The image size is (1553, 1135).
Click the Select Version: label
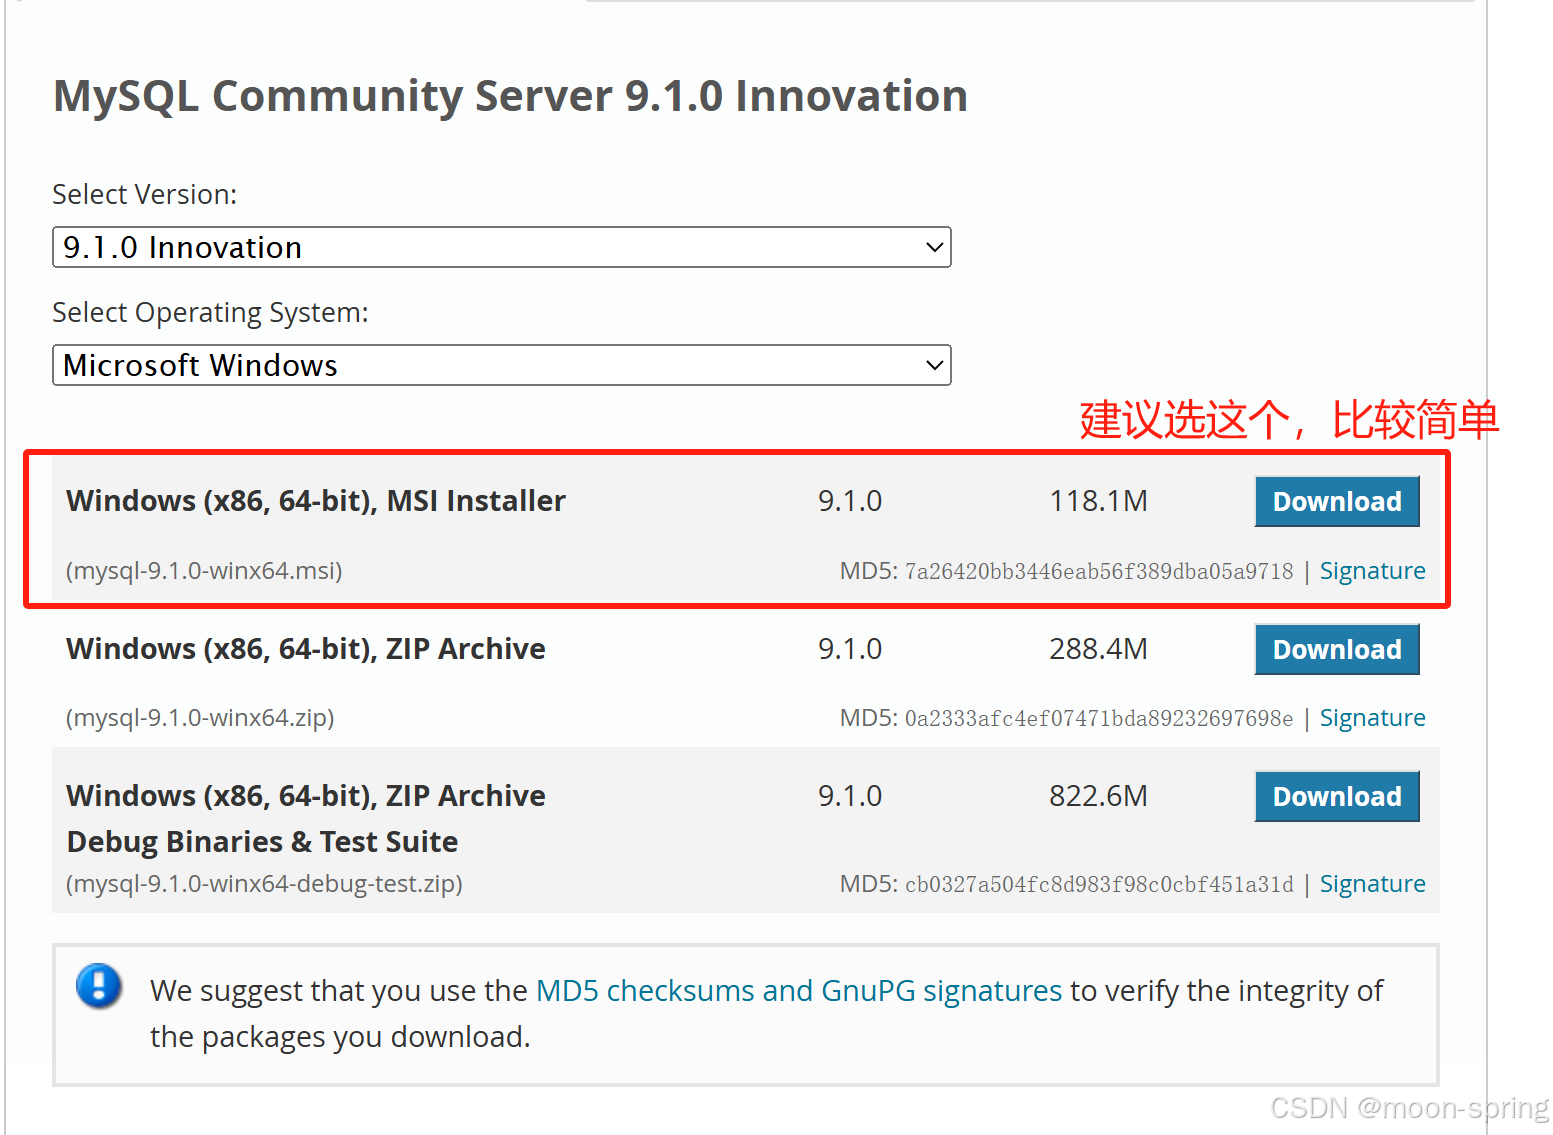[145, 194]
